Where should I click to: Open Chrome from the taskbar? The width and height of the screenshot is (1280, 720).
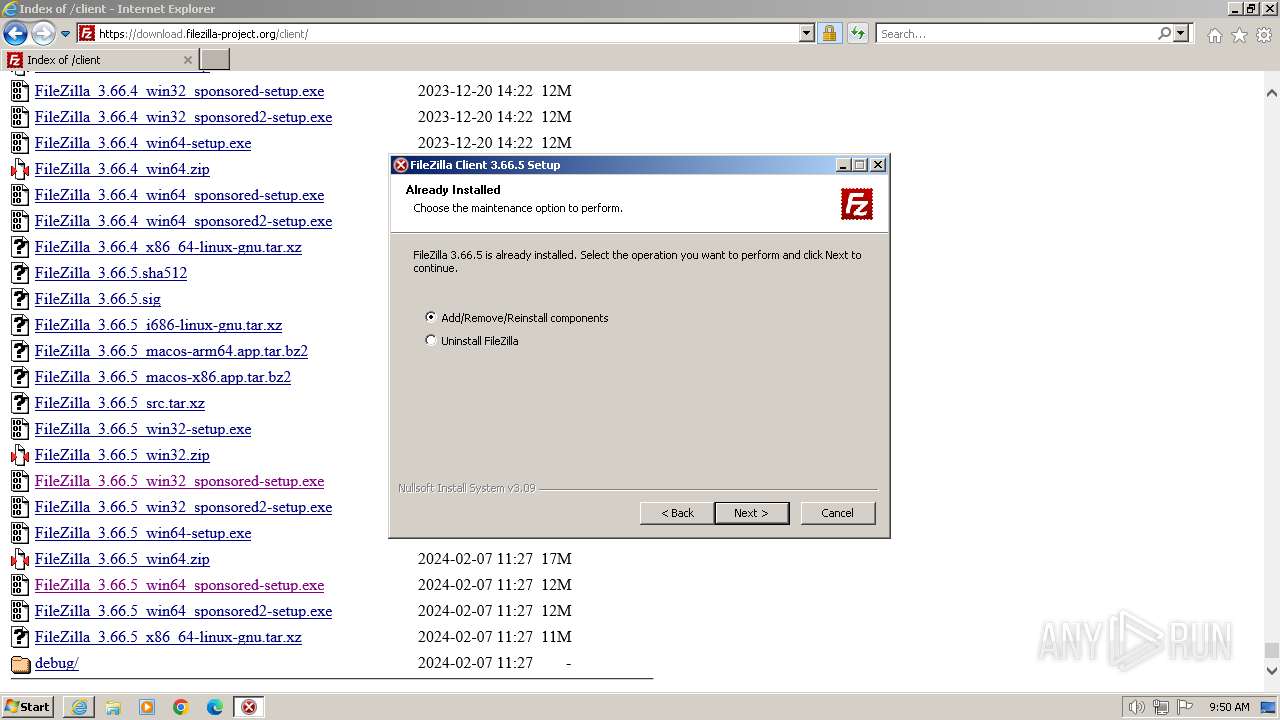(x=181, y=707)
